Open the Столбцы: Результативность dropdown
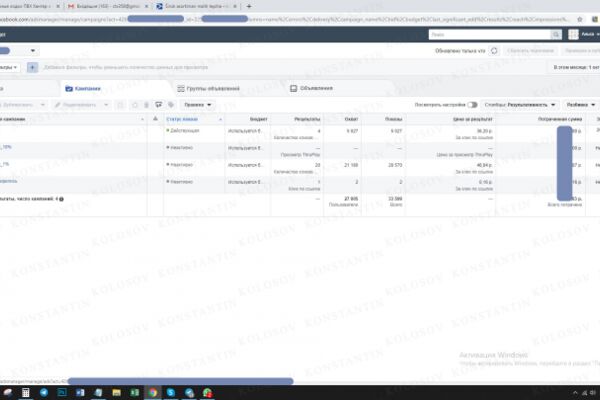Screen dimensions: 600x400 coord(520,105)
